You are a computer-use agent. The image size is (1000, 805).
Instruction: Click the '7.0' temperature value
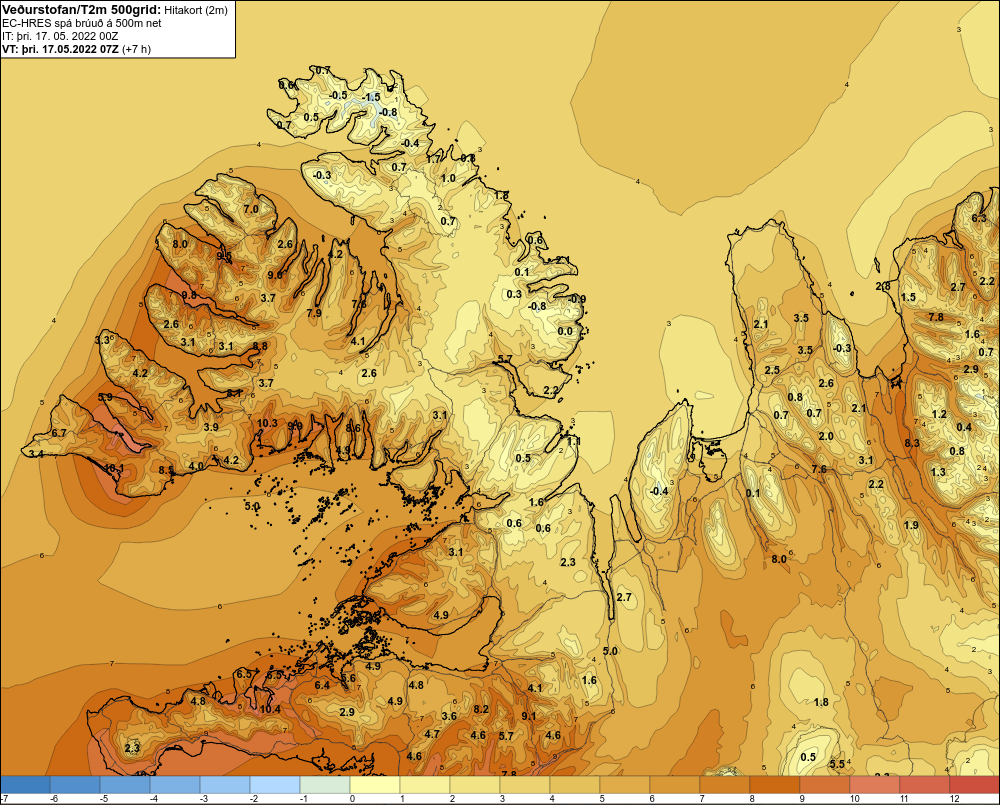251,209
